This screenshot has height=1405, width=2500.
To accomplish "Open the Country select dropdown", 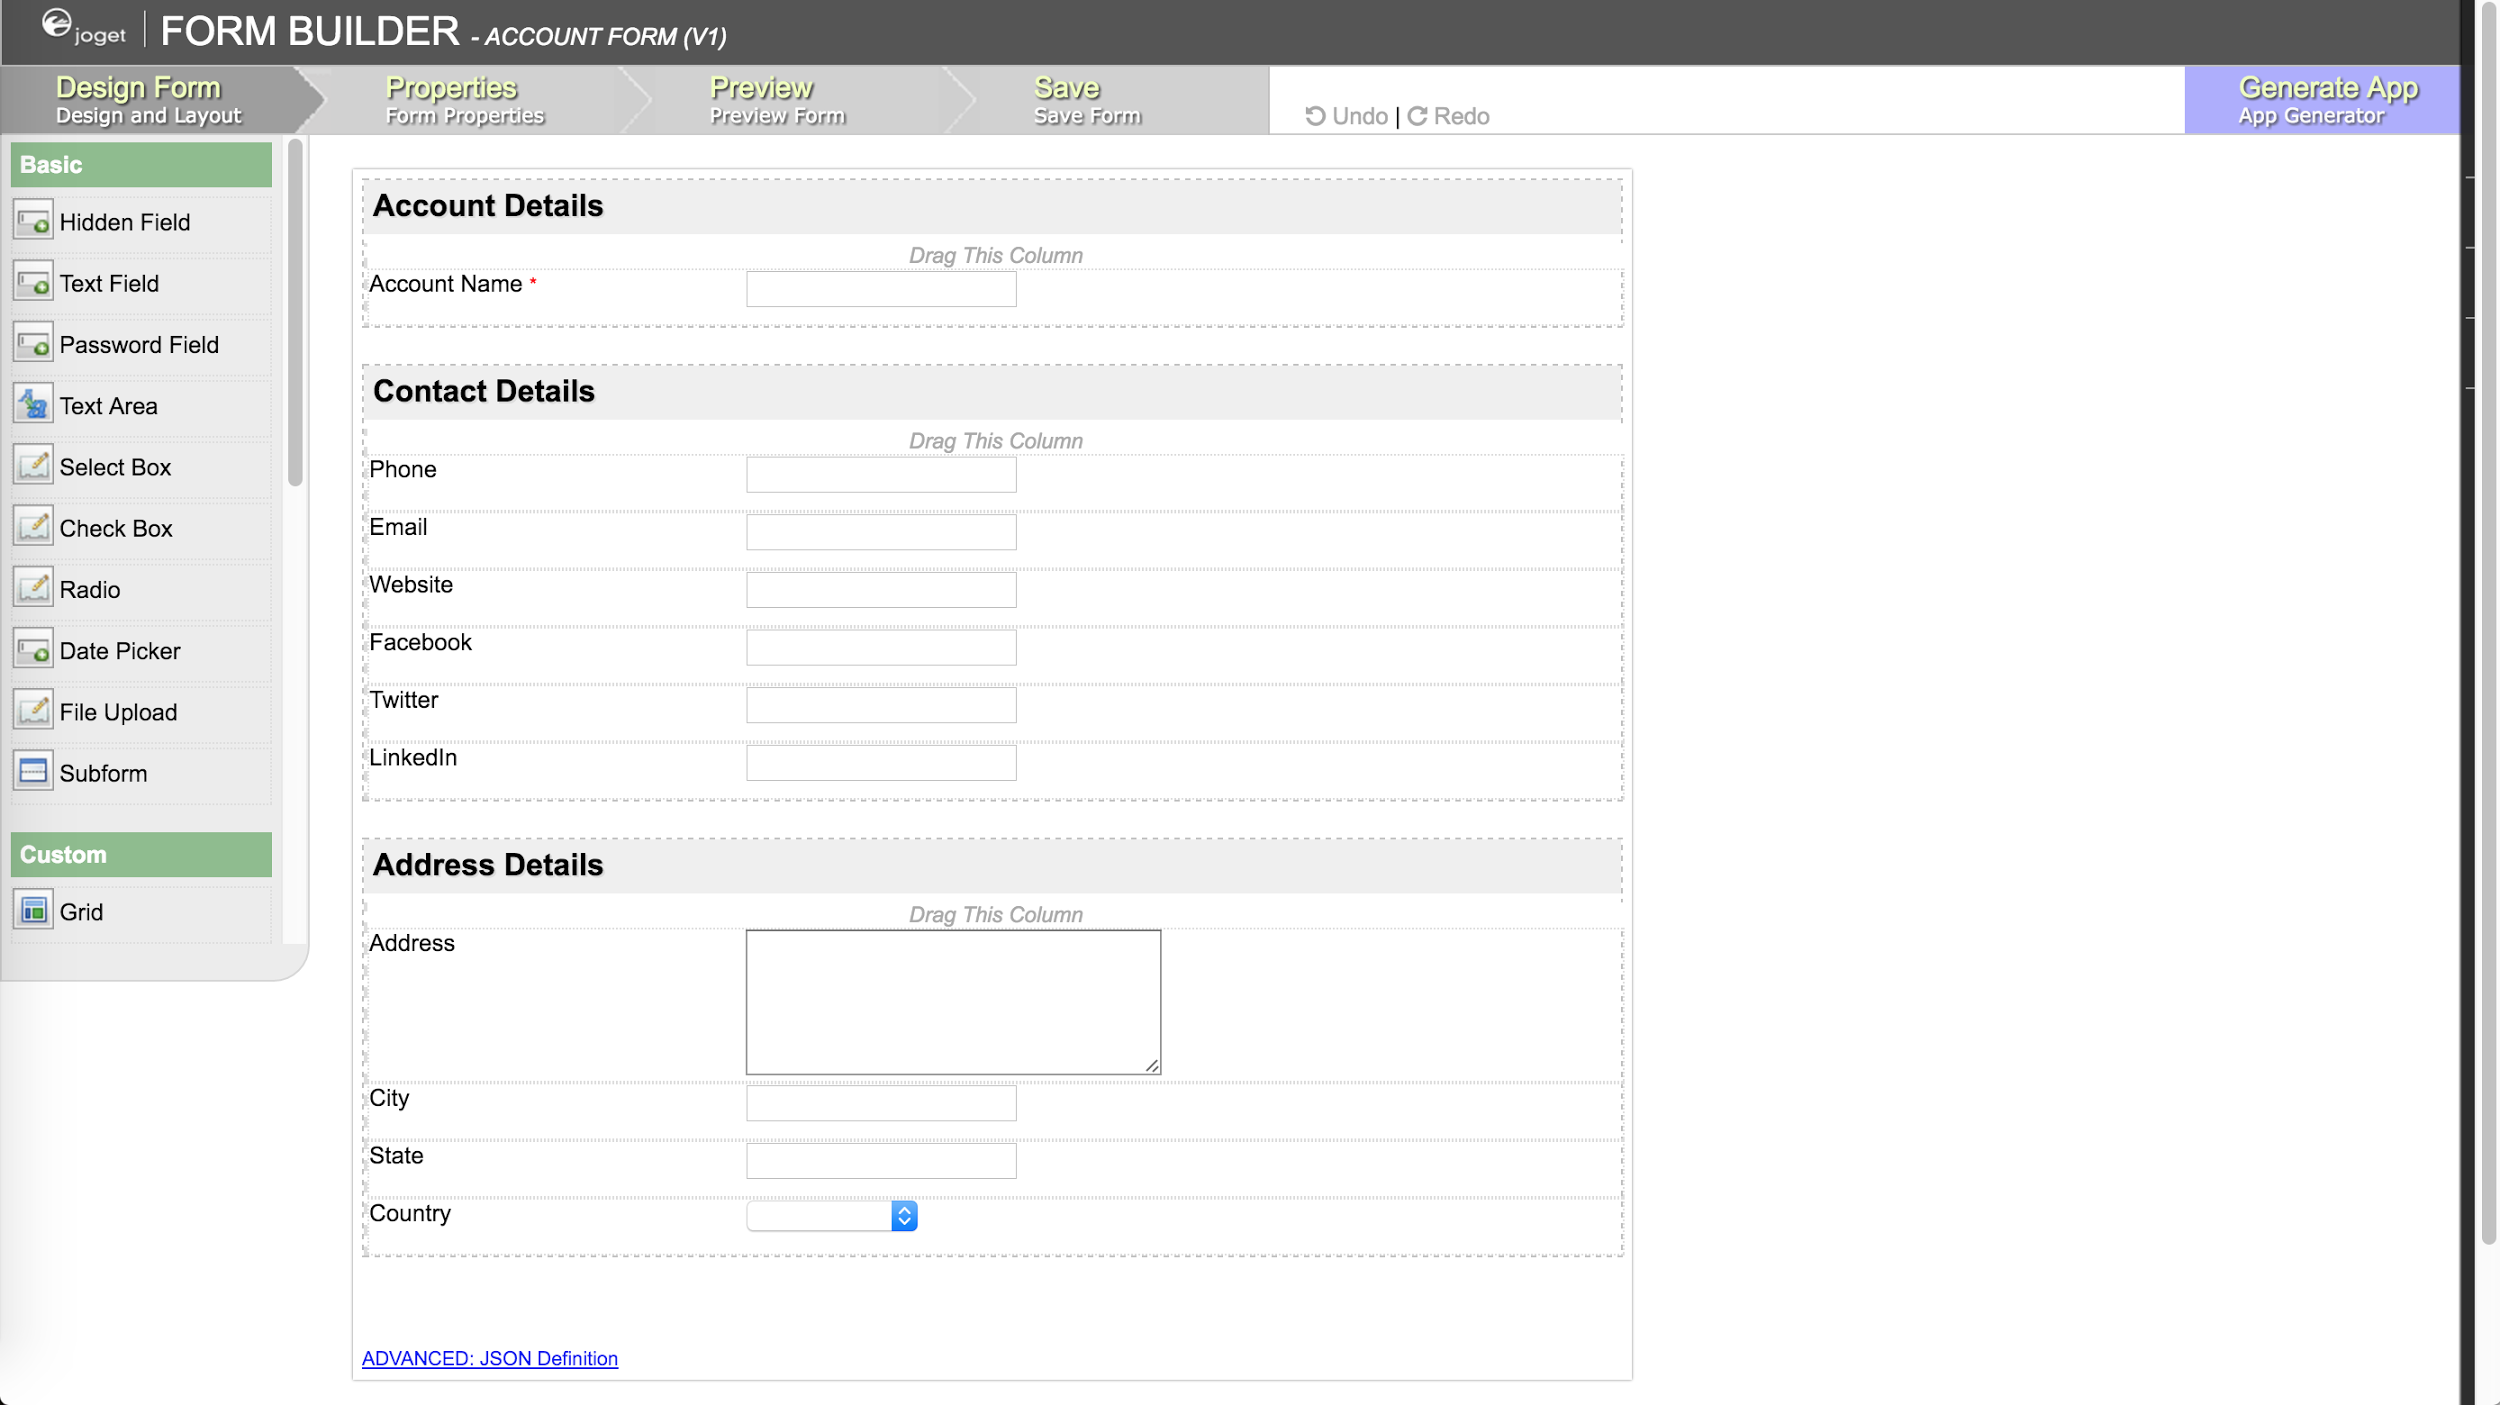I will click(832, 1216).
